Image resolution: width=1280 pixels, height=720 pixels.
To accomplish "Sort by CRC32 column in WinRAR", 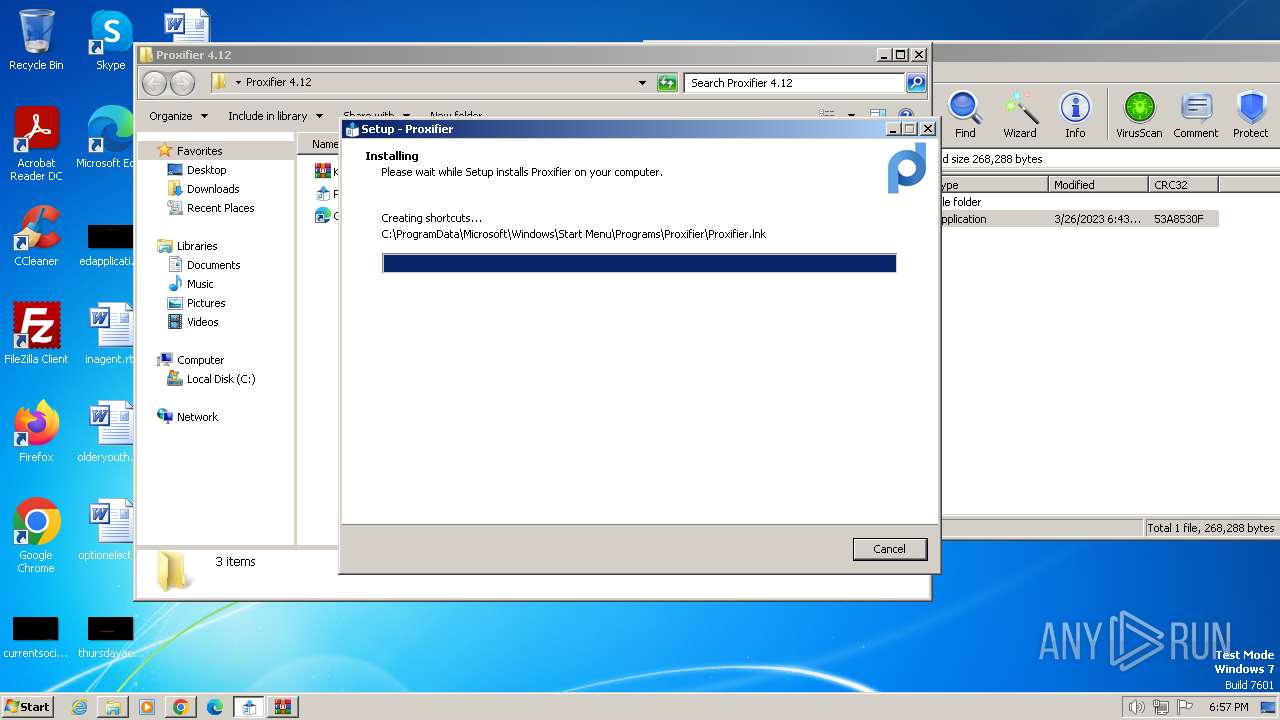I will point(1183,185).
